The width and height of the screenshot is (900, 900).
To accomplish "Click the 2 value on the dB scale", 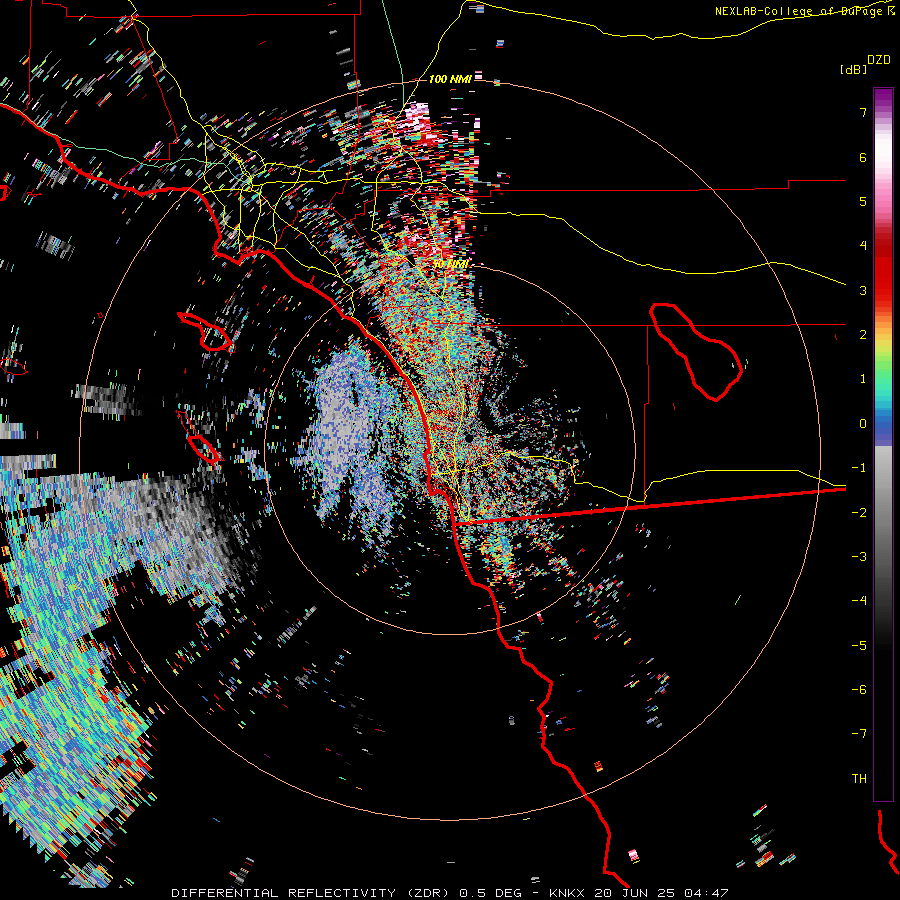I will [863, 335].
